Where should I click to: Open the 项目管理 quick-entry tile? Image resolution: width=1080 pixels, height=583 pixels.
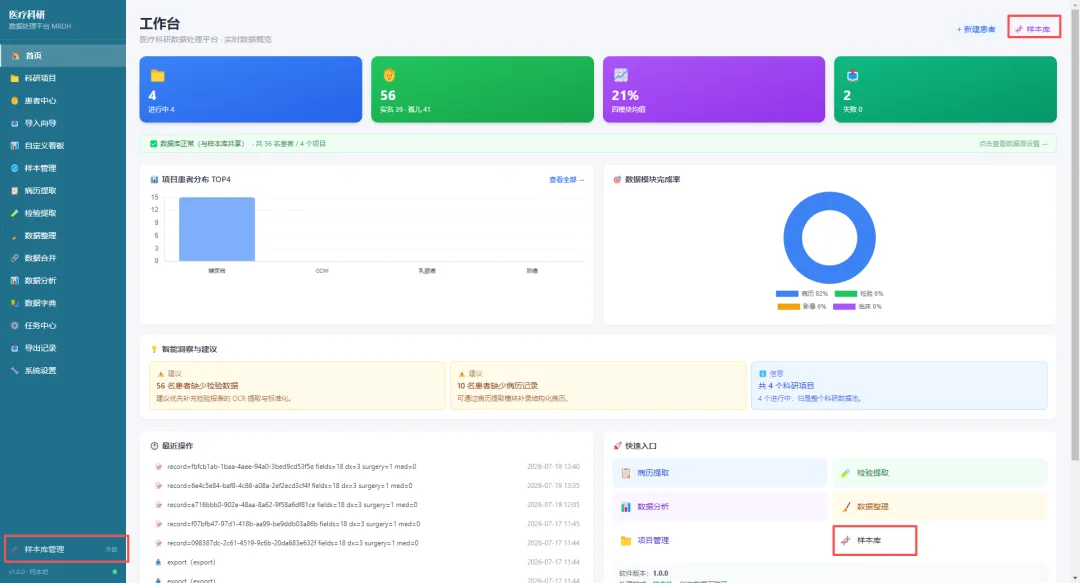pos(720,541)
